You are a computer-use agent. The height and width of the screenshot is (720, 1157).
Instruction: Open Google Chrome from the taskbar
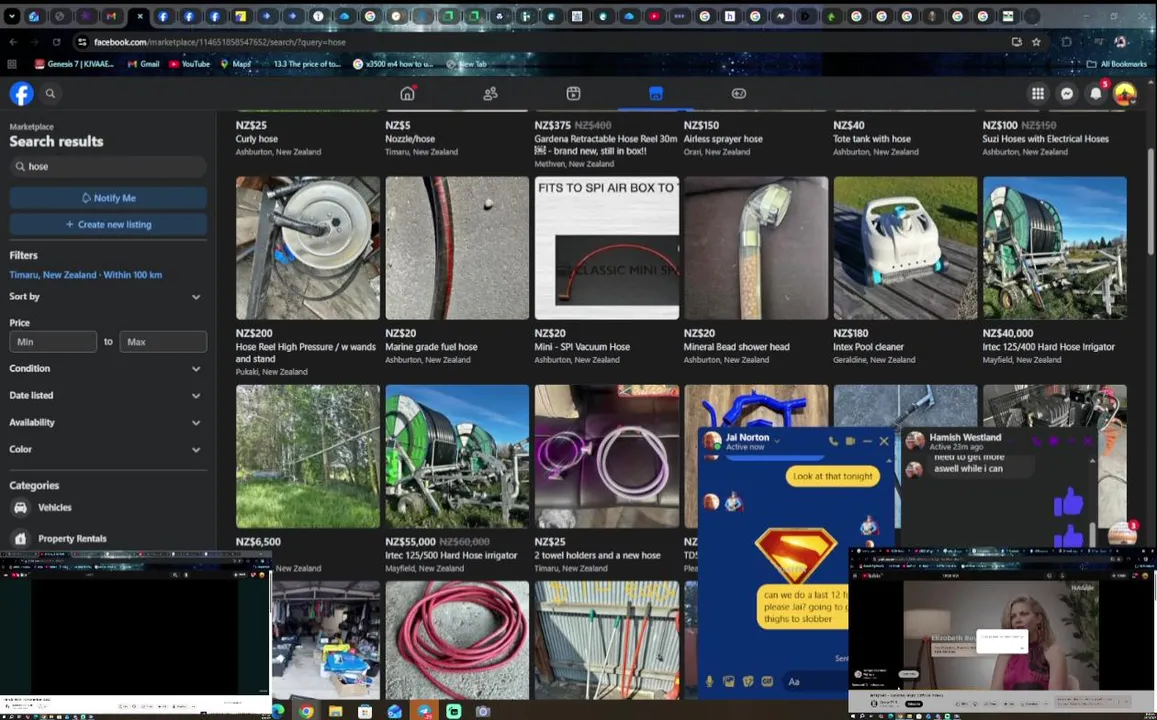[305, 711]
